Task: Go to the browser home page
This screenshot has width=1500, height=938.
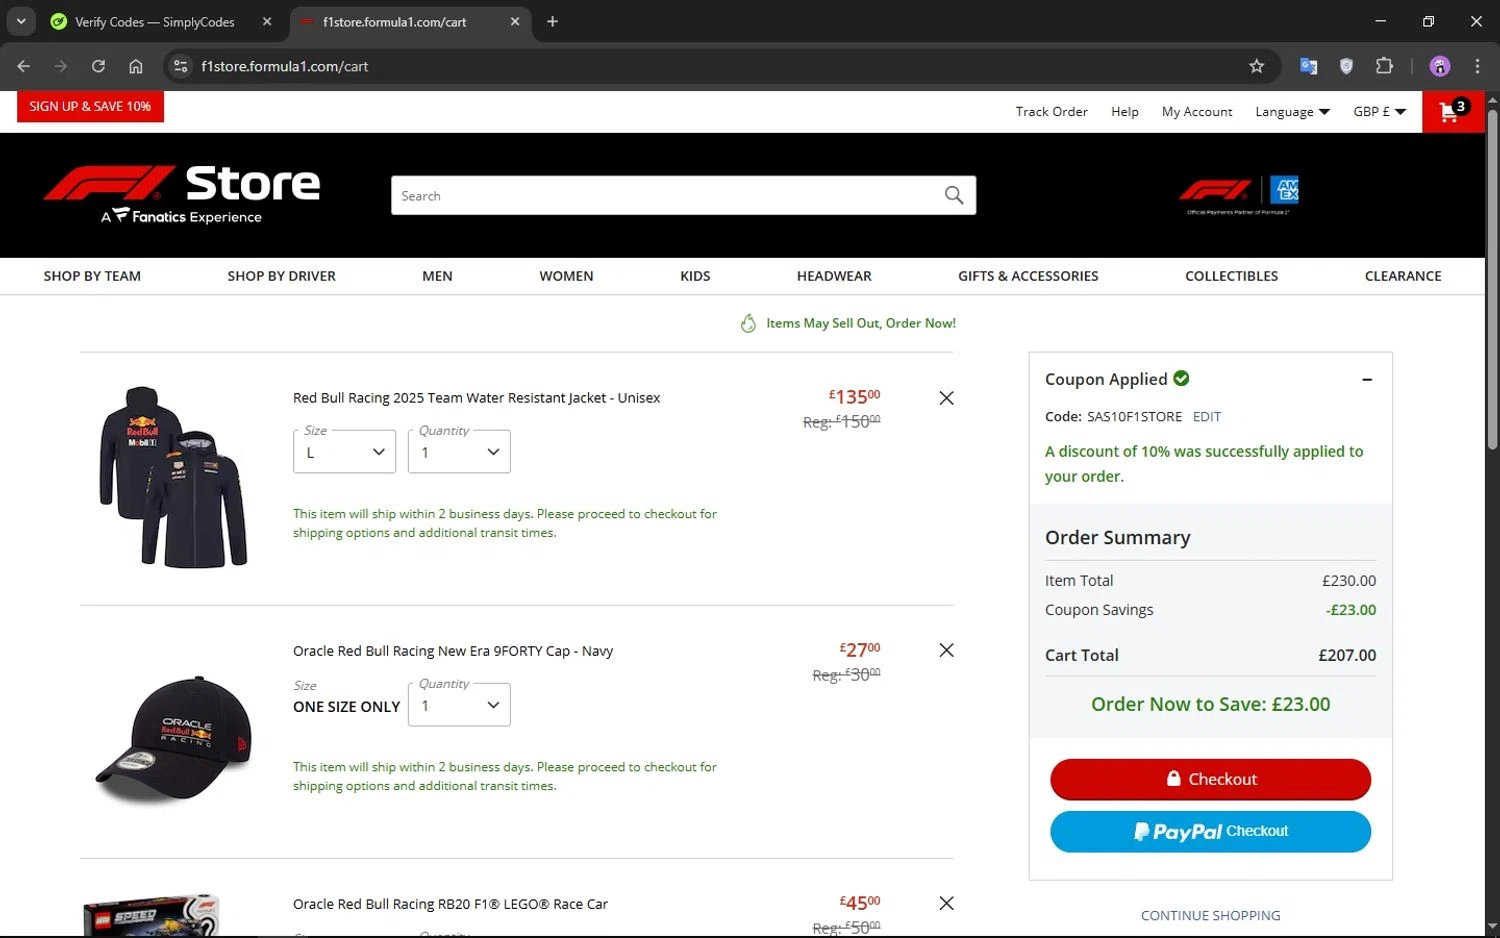Action: [x=136, y=66]
